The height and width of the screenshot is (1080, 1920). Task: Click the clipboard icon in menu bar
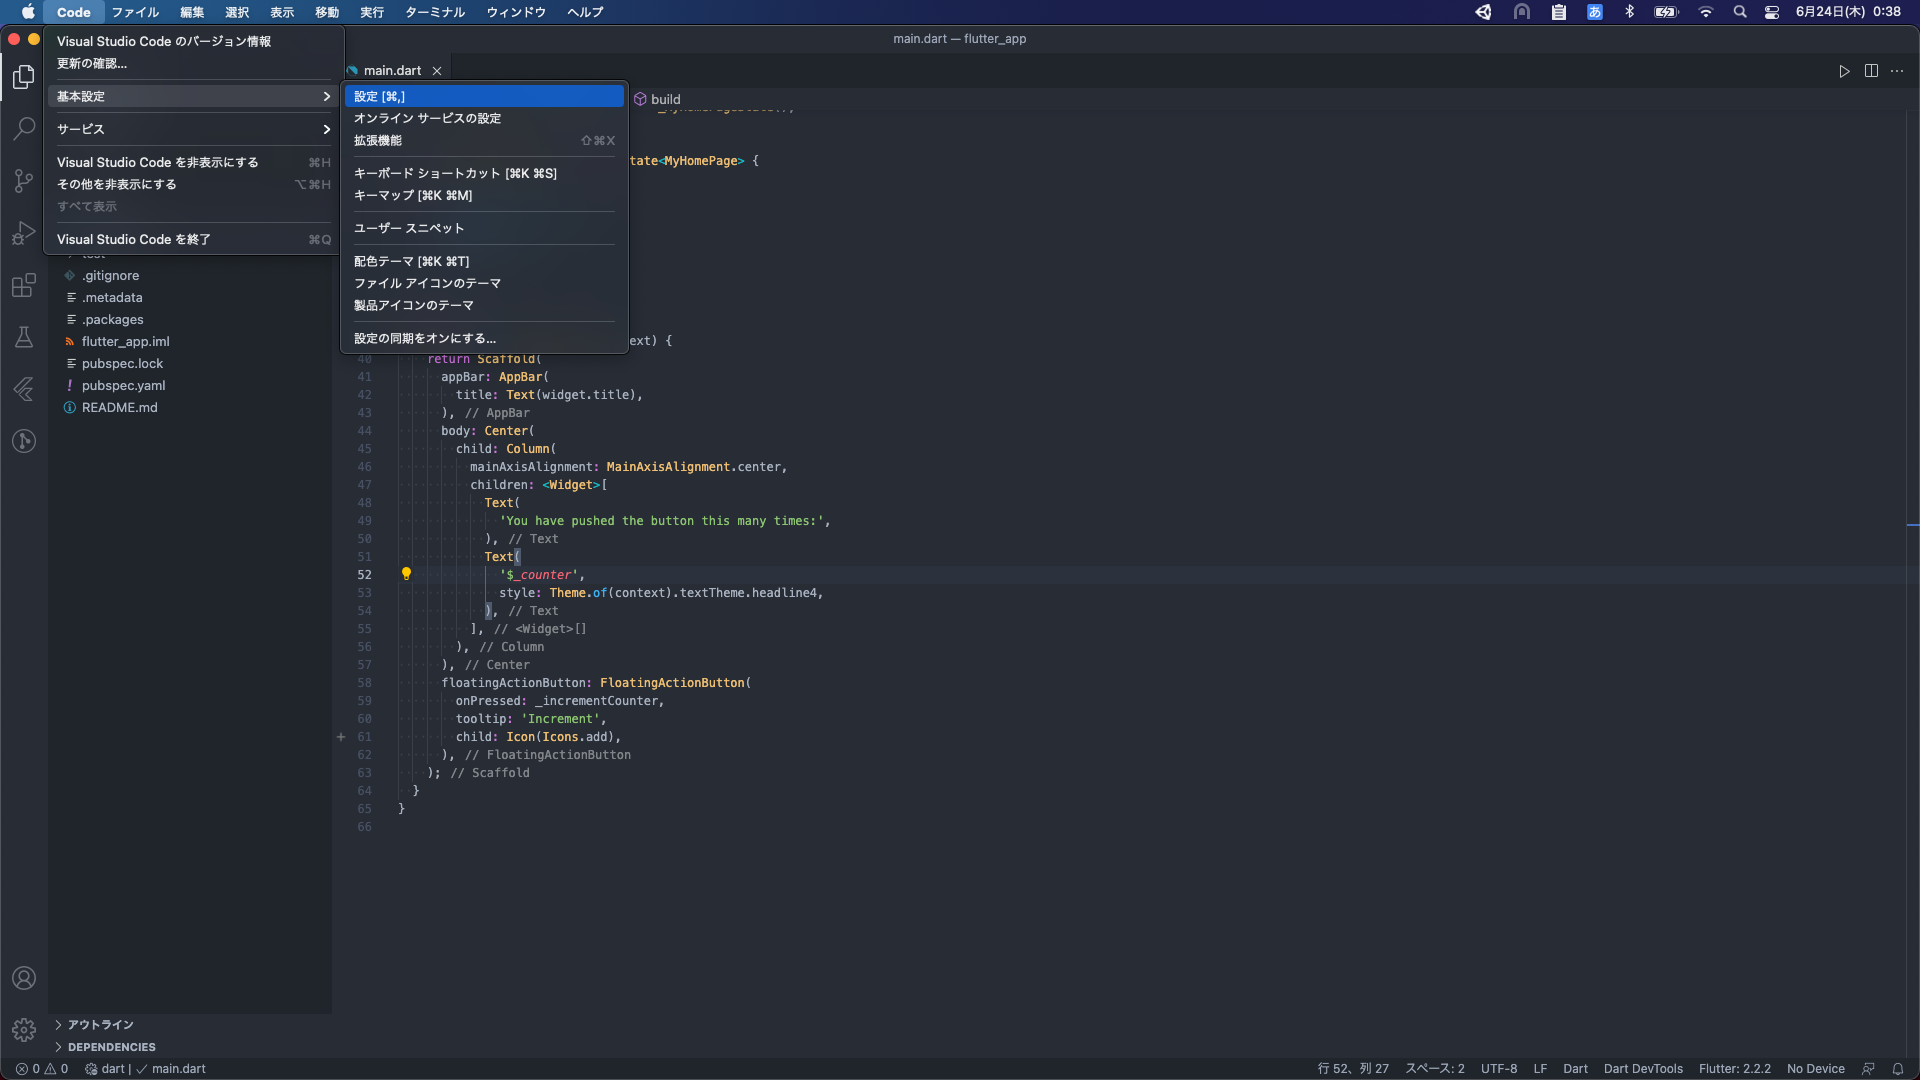tap(1558, 12)
